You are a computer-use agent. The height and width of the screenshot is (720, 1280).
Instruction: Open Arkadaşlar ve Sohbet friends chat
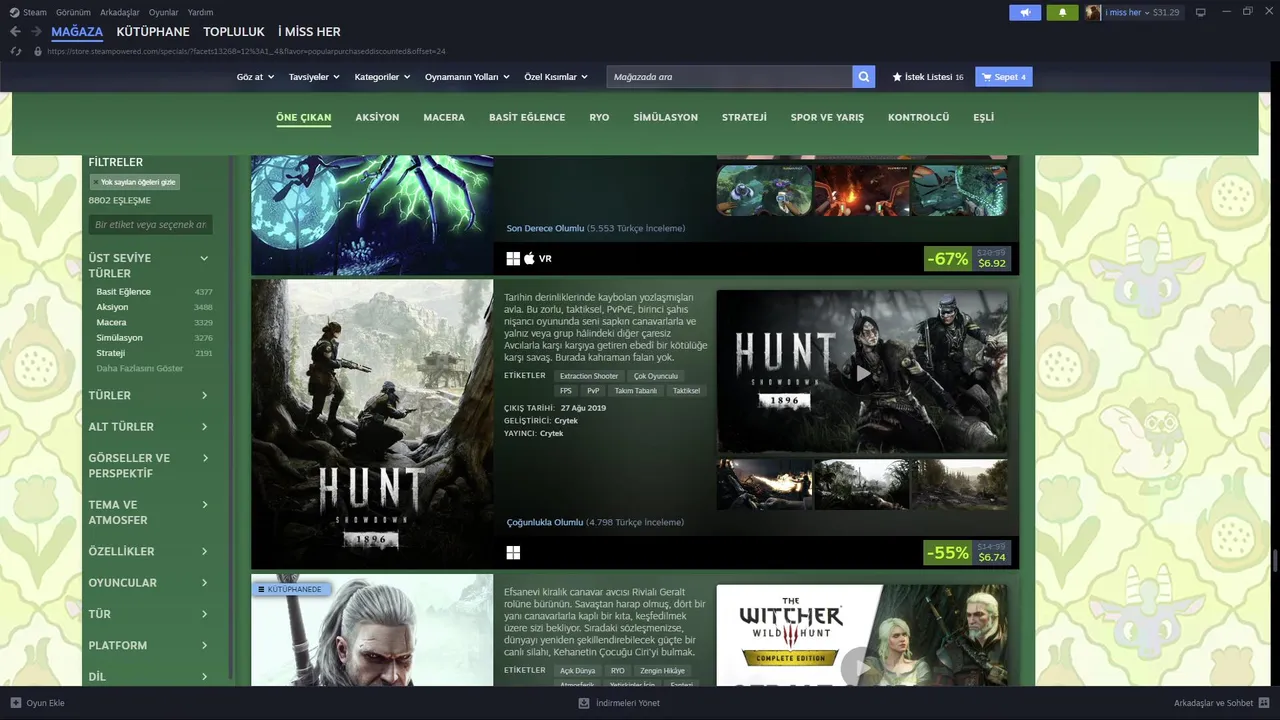click(x=1222, y=703)
